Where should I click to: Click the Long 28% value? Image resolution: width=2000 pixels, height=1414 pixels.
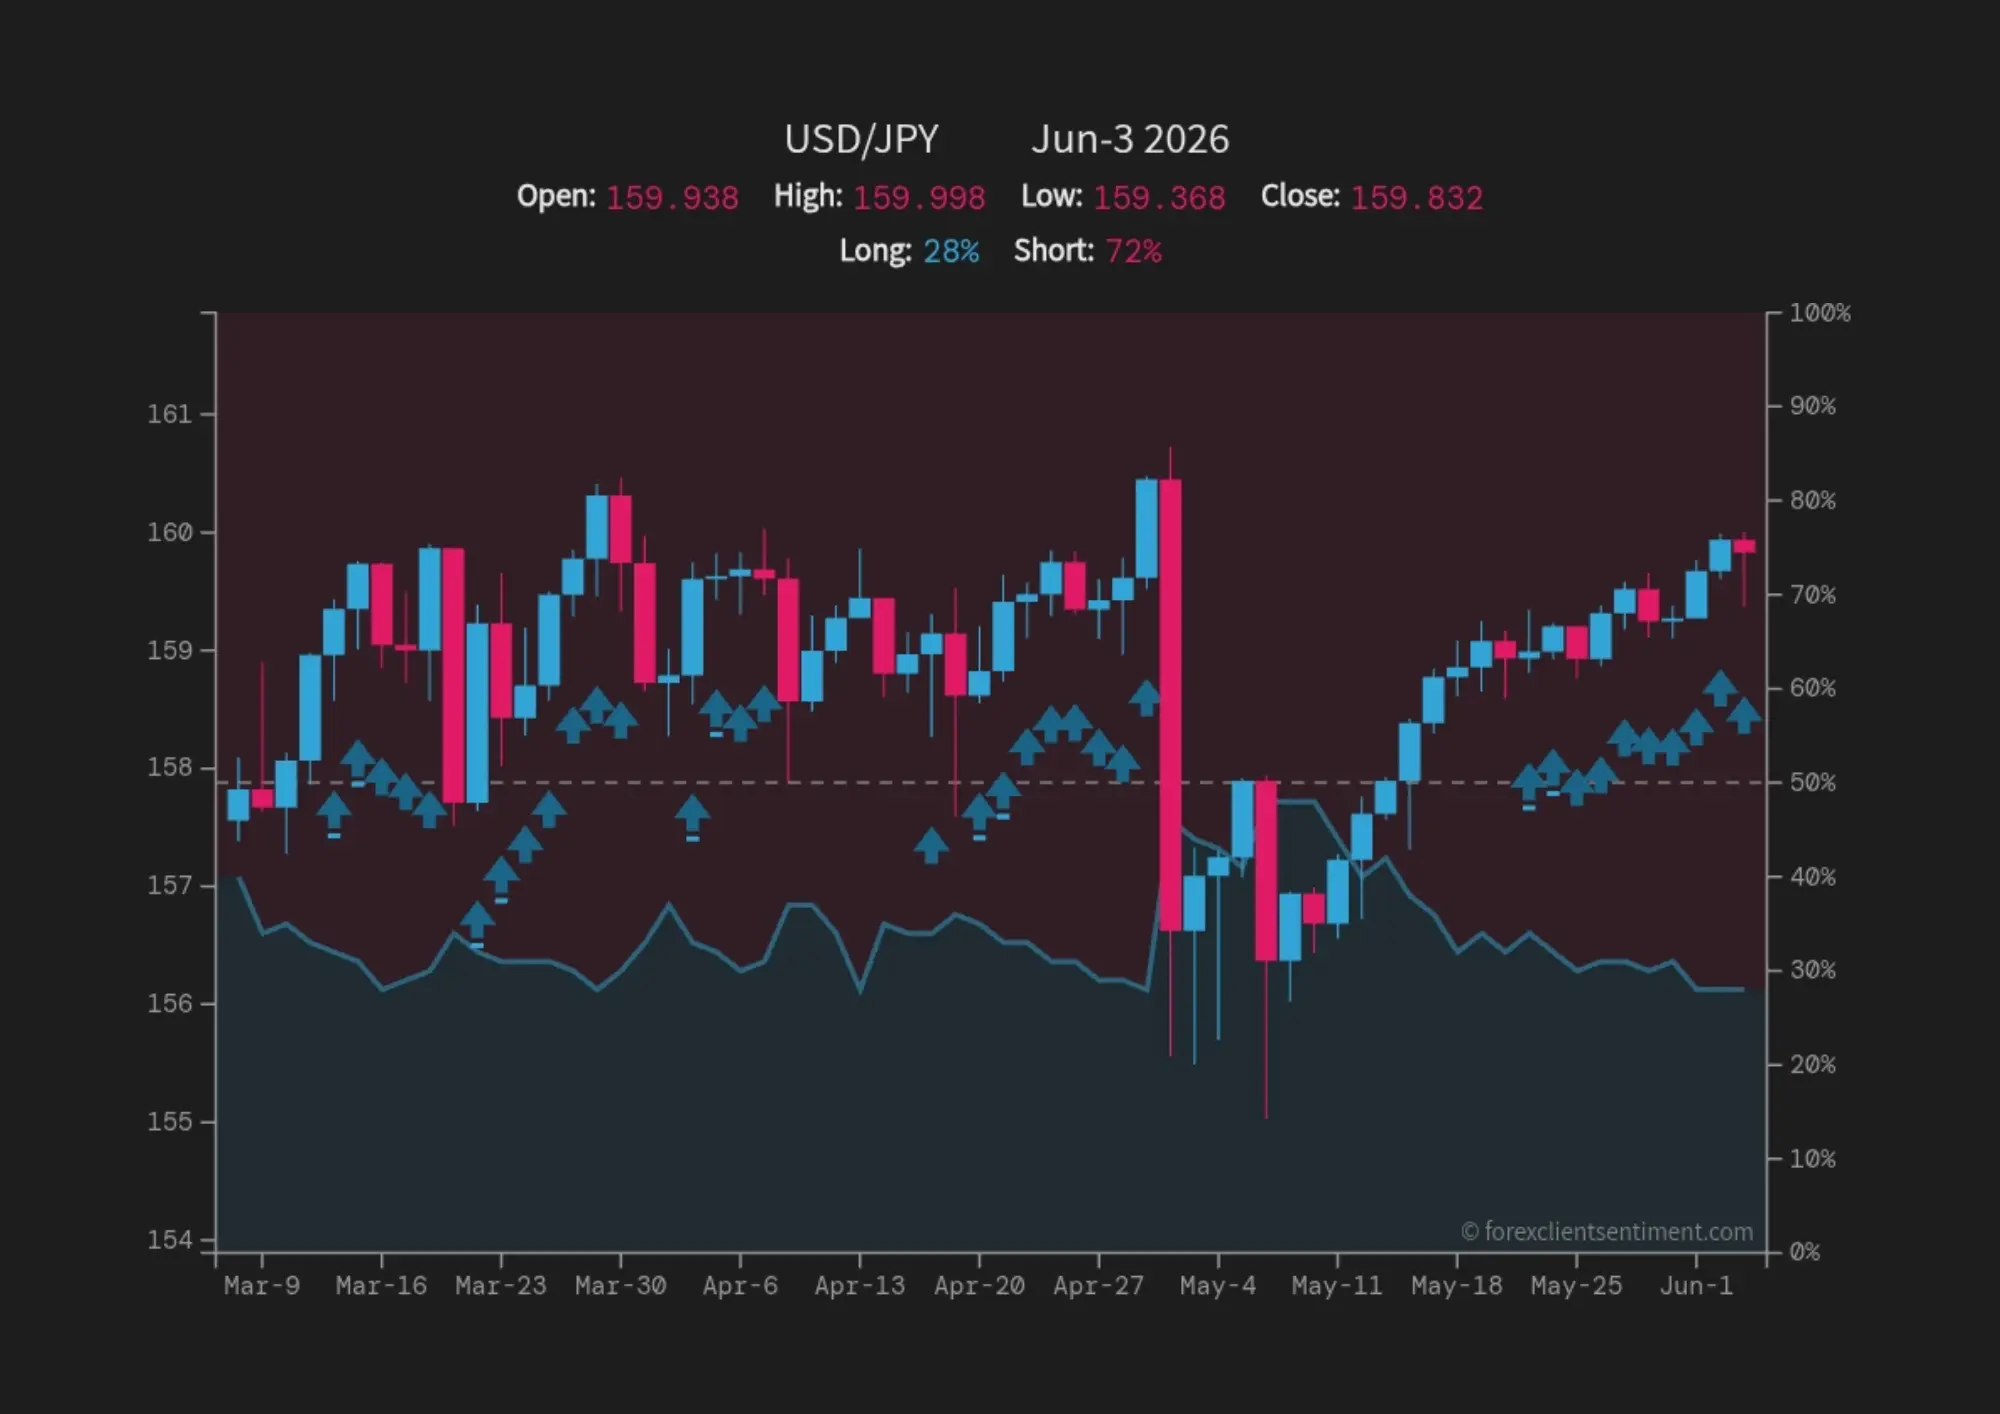[x=951, y=251]
